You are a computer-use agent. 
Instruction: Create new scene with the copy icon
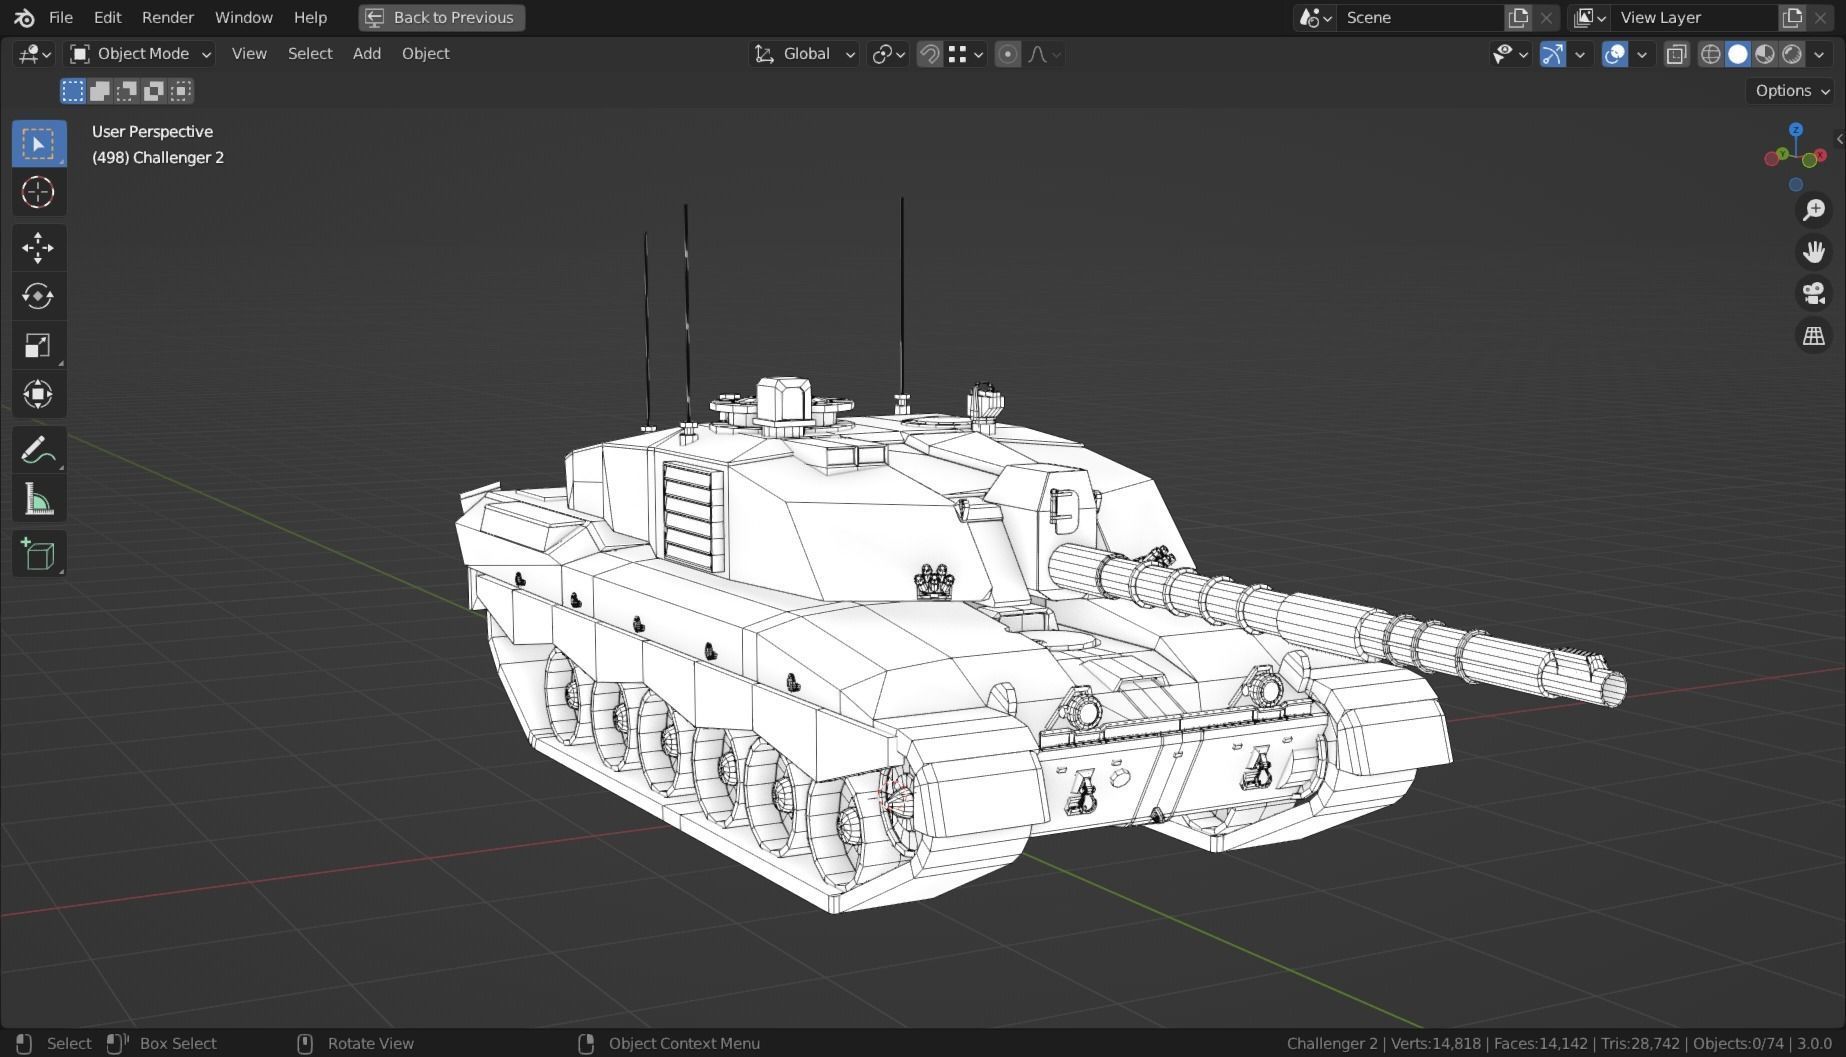point(1518,17)
